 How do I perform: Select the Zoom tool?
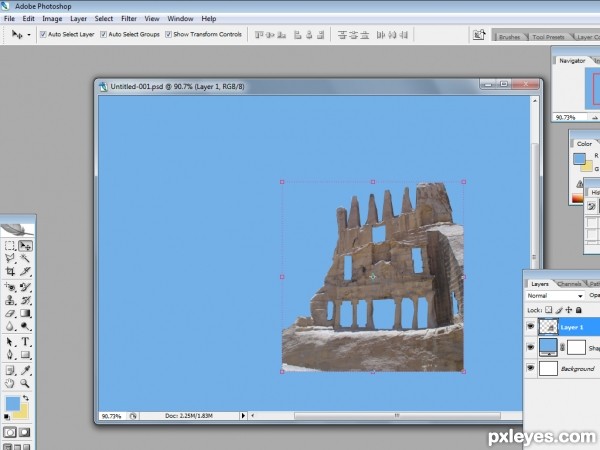(x=25, y=383)
